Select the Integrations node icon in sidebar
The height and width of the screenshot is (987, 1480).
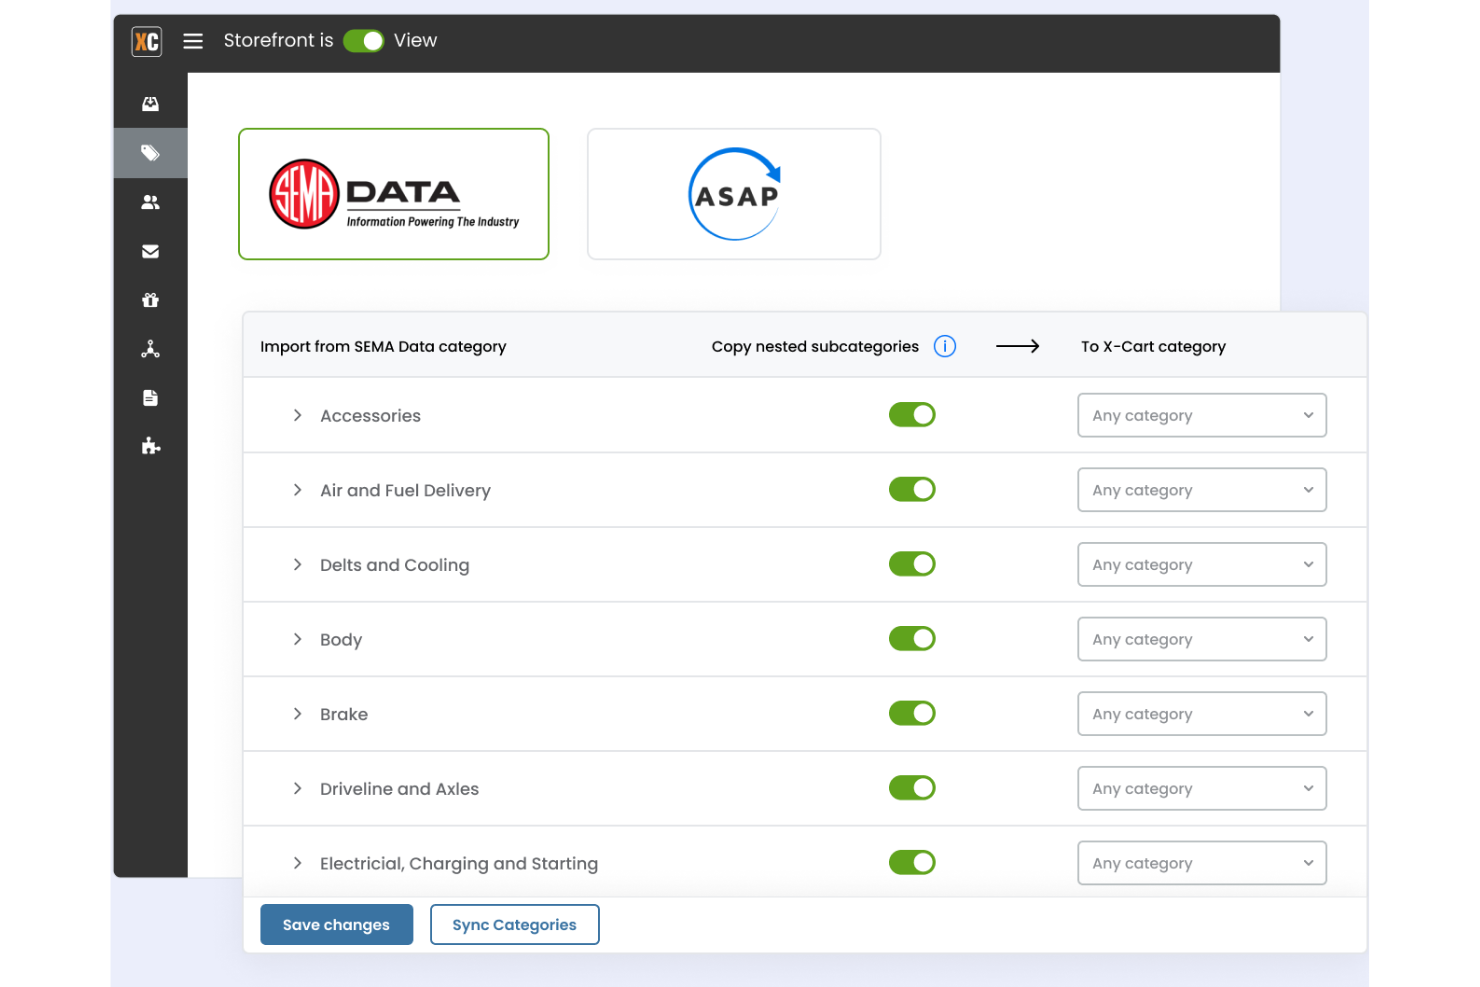pyautogui.click(x=150, y=348)
